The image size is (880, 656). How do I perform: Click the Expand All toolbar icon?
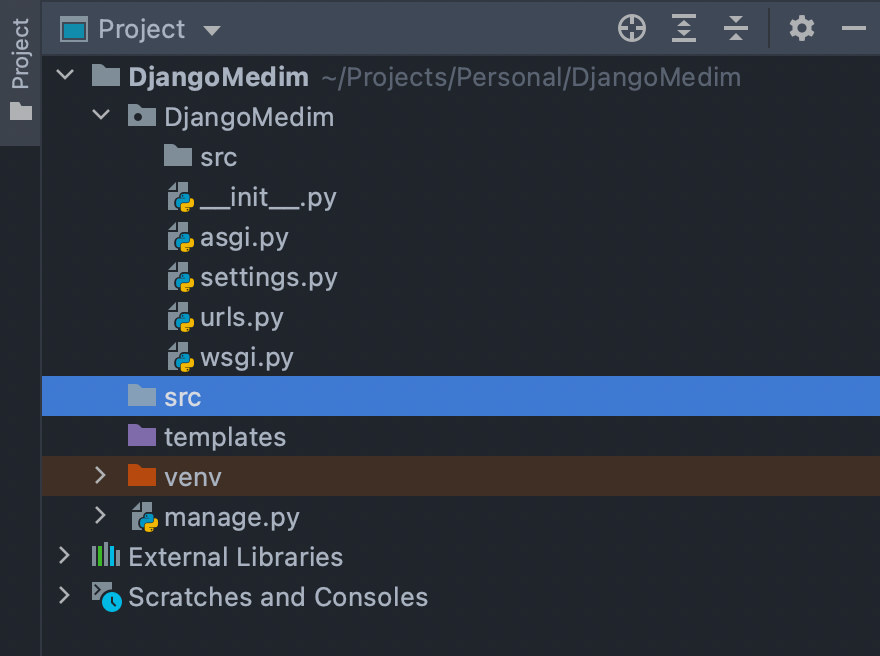[x=684, y=28]
